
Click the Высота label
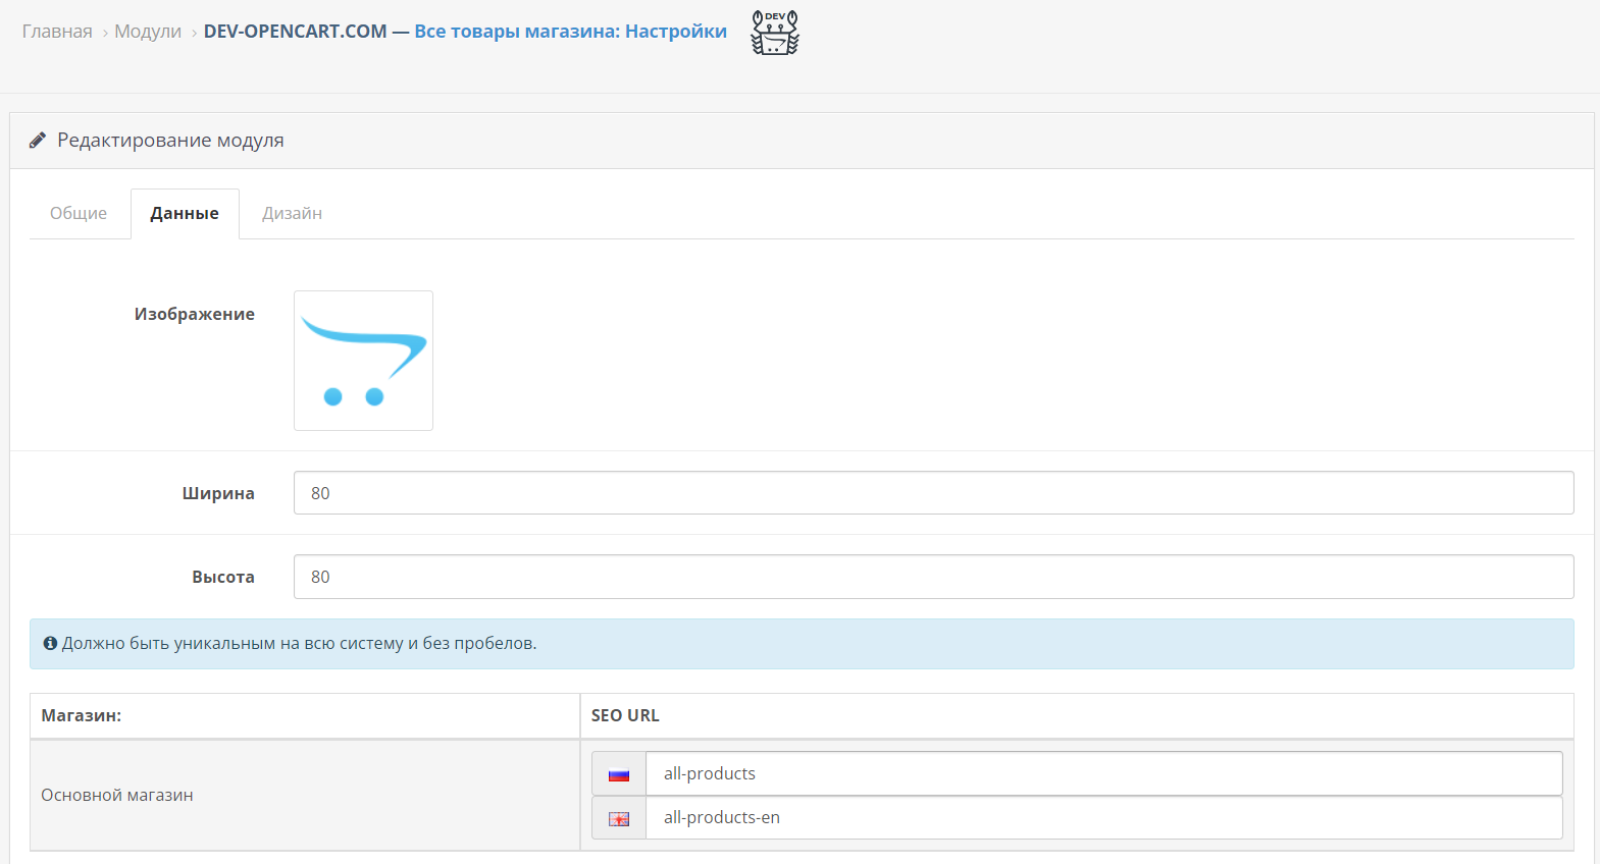click(223, 577)
